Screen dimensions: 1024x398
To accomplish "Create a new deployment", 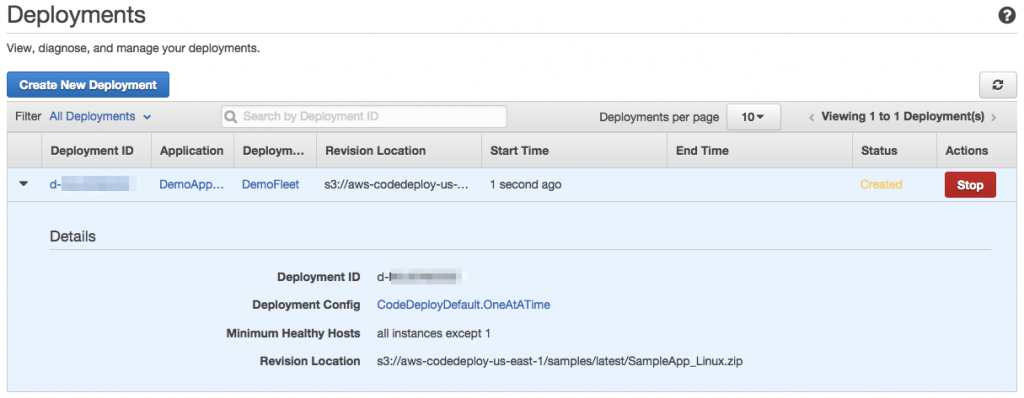I will point(88,85).
